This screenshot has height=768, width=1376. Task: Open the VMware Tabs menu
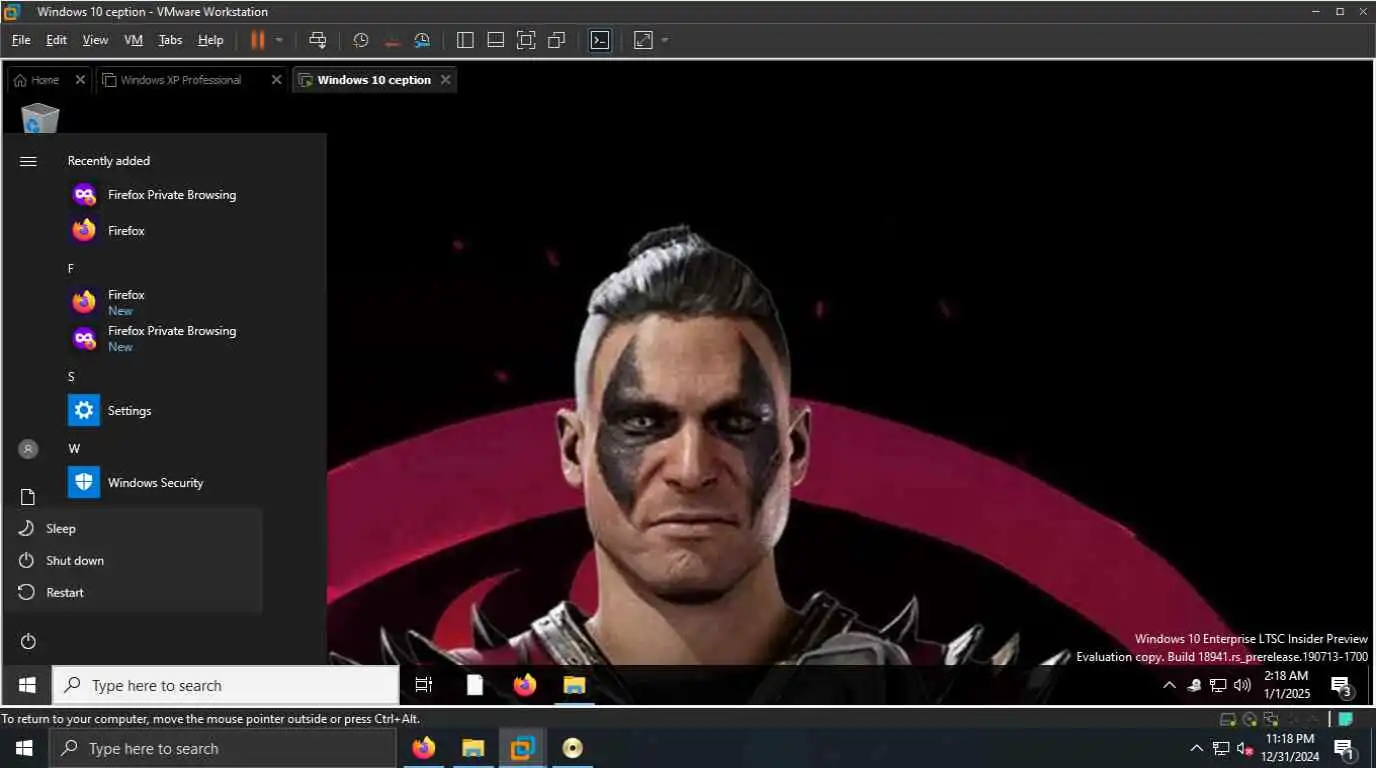point(170,40)
